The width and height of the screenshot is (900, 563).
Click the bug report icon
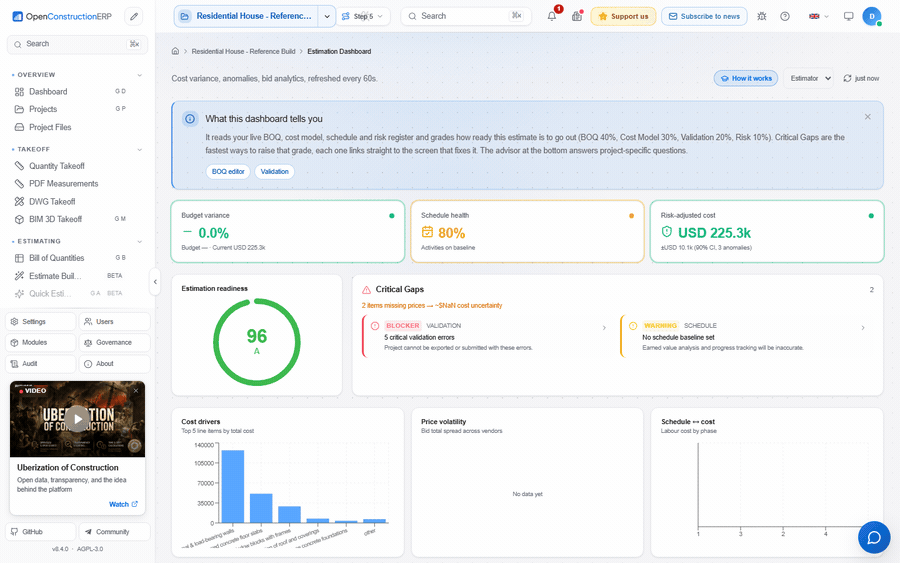(x=762, y=16)
